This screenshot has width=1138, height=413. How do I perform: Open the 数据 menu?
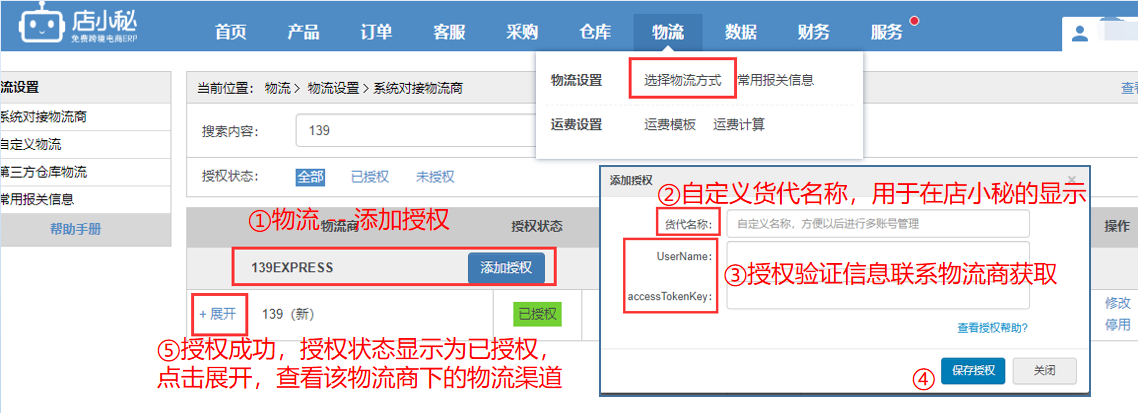pyautogui.click(x=740, y=32)
